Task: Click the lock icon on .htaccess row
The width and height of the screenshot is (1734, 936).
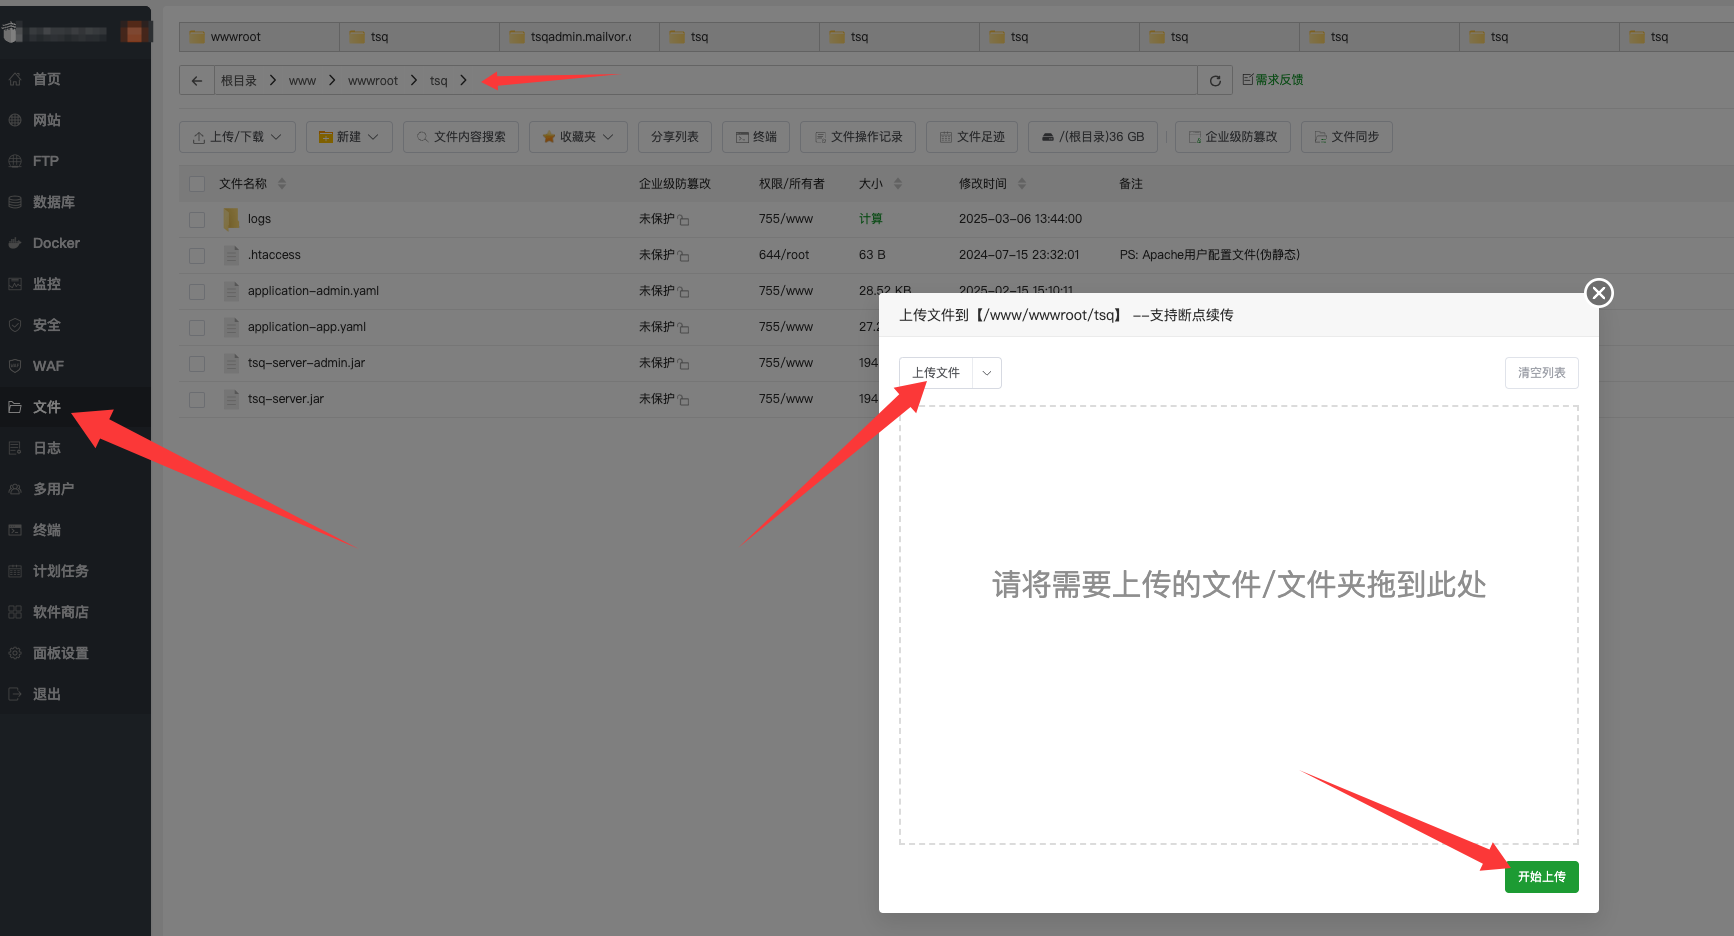Action: pos(684,256)
